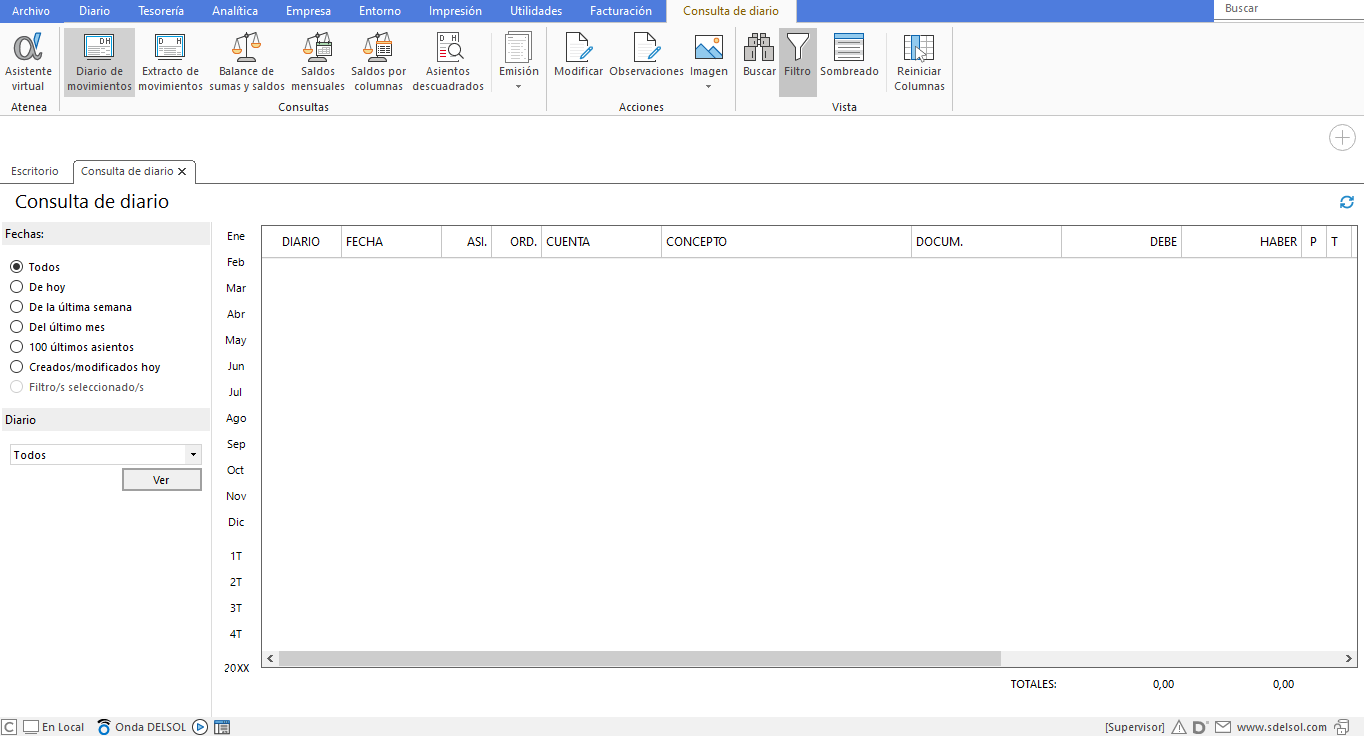Open the Analítica ribbon tab
Viewport: 1364px width, 736px height.
tap(235, 11)
